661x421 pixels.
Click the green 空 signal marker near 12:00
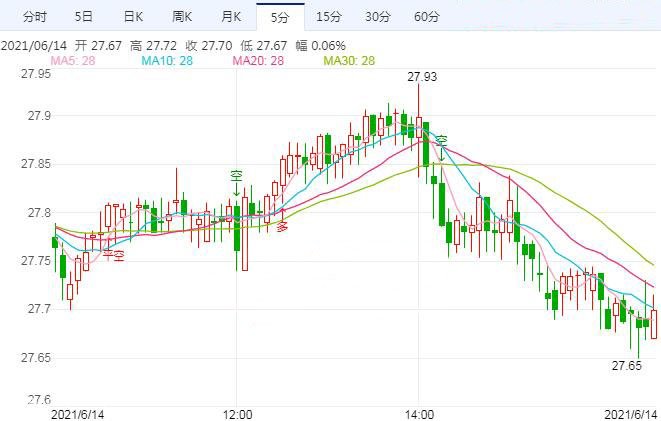click(236, 177)
